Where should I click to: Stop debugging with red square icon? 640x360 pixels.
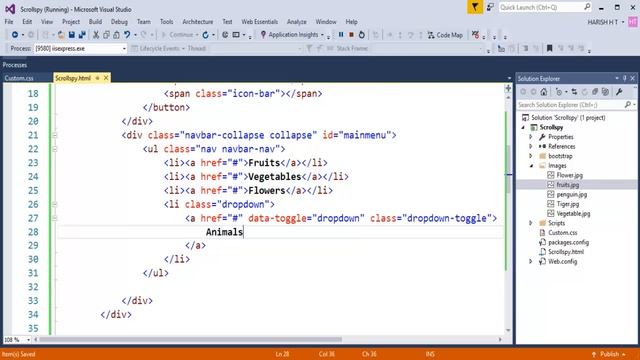pos(351,35)
